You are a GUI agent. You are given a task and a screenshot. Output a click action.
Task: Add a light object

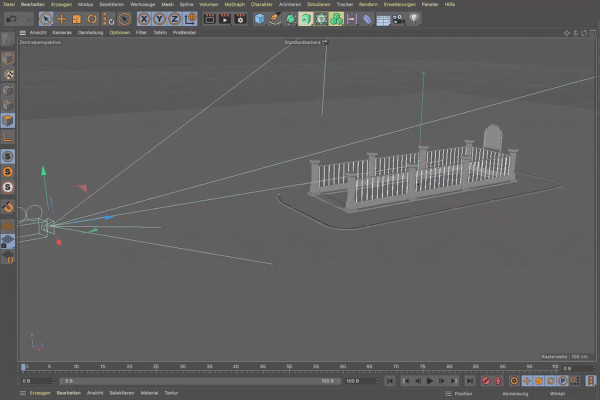click(414, 19)
